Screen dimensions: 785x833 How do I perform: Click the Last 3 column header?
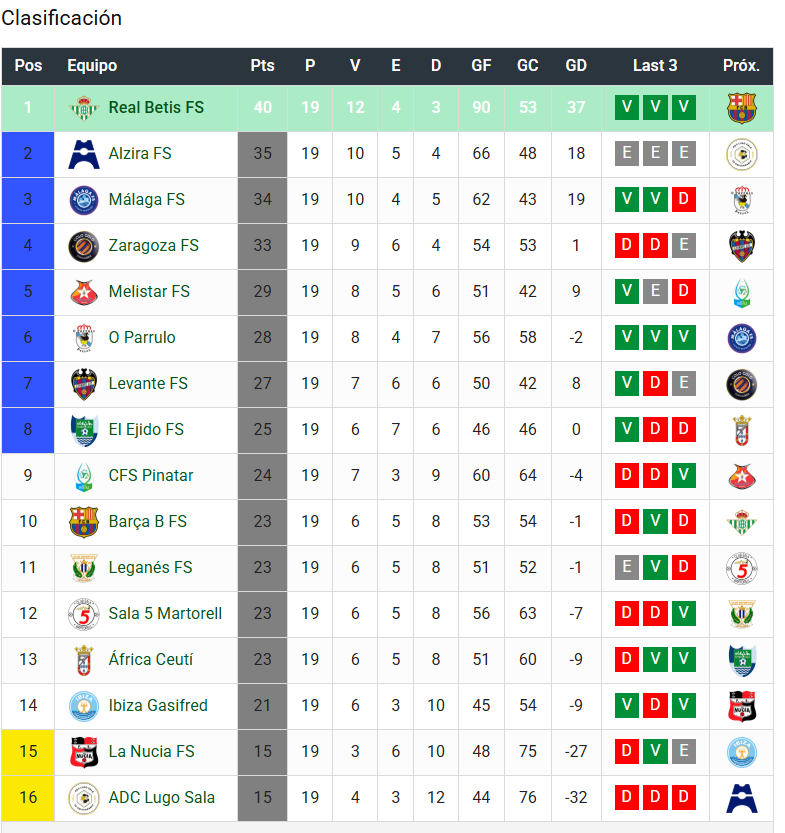point(655,65)
